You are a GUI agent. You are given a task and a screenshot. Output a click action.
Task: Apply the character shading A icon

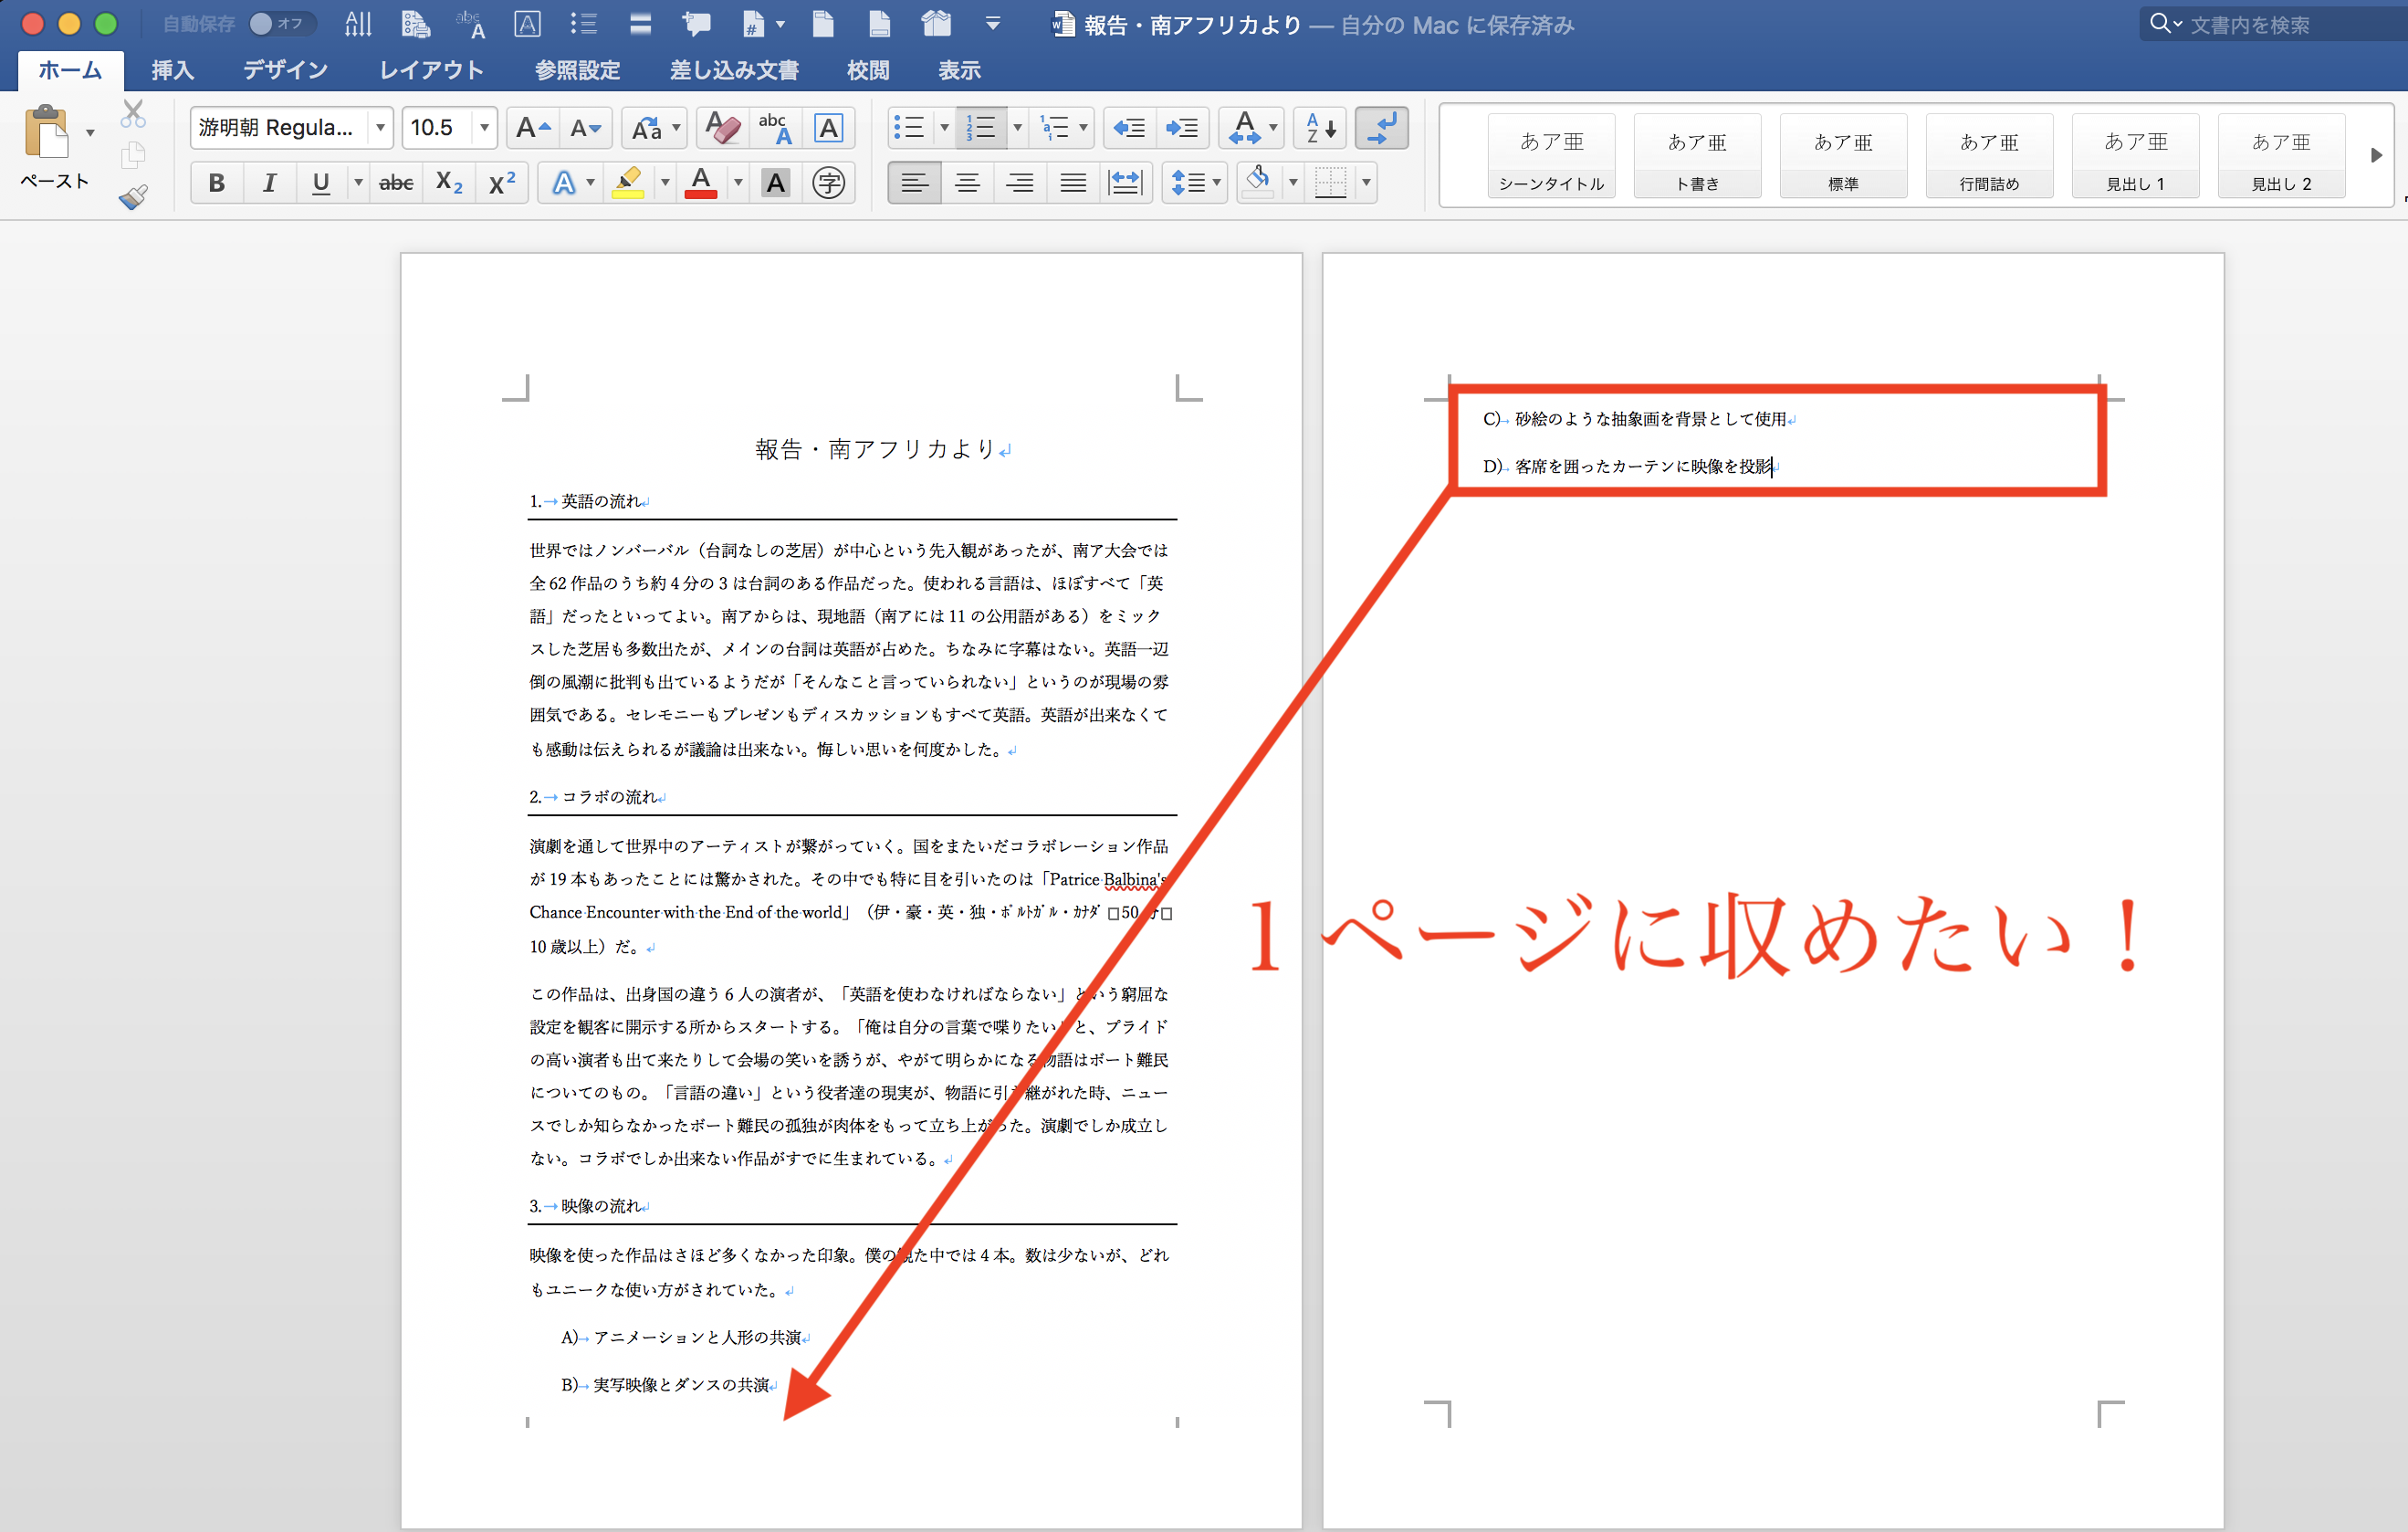775,183
